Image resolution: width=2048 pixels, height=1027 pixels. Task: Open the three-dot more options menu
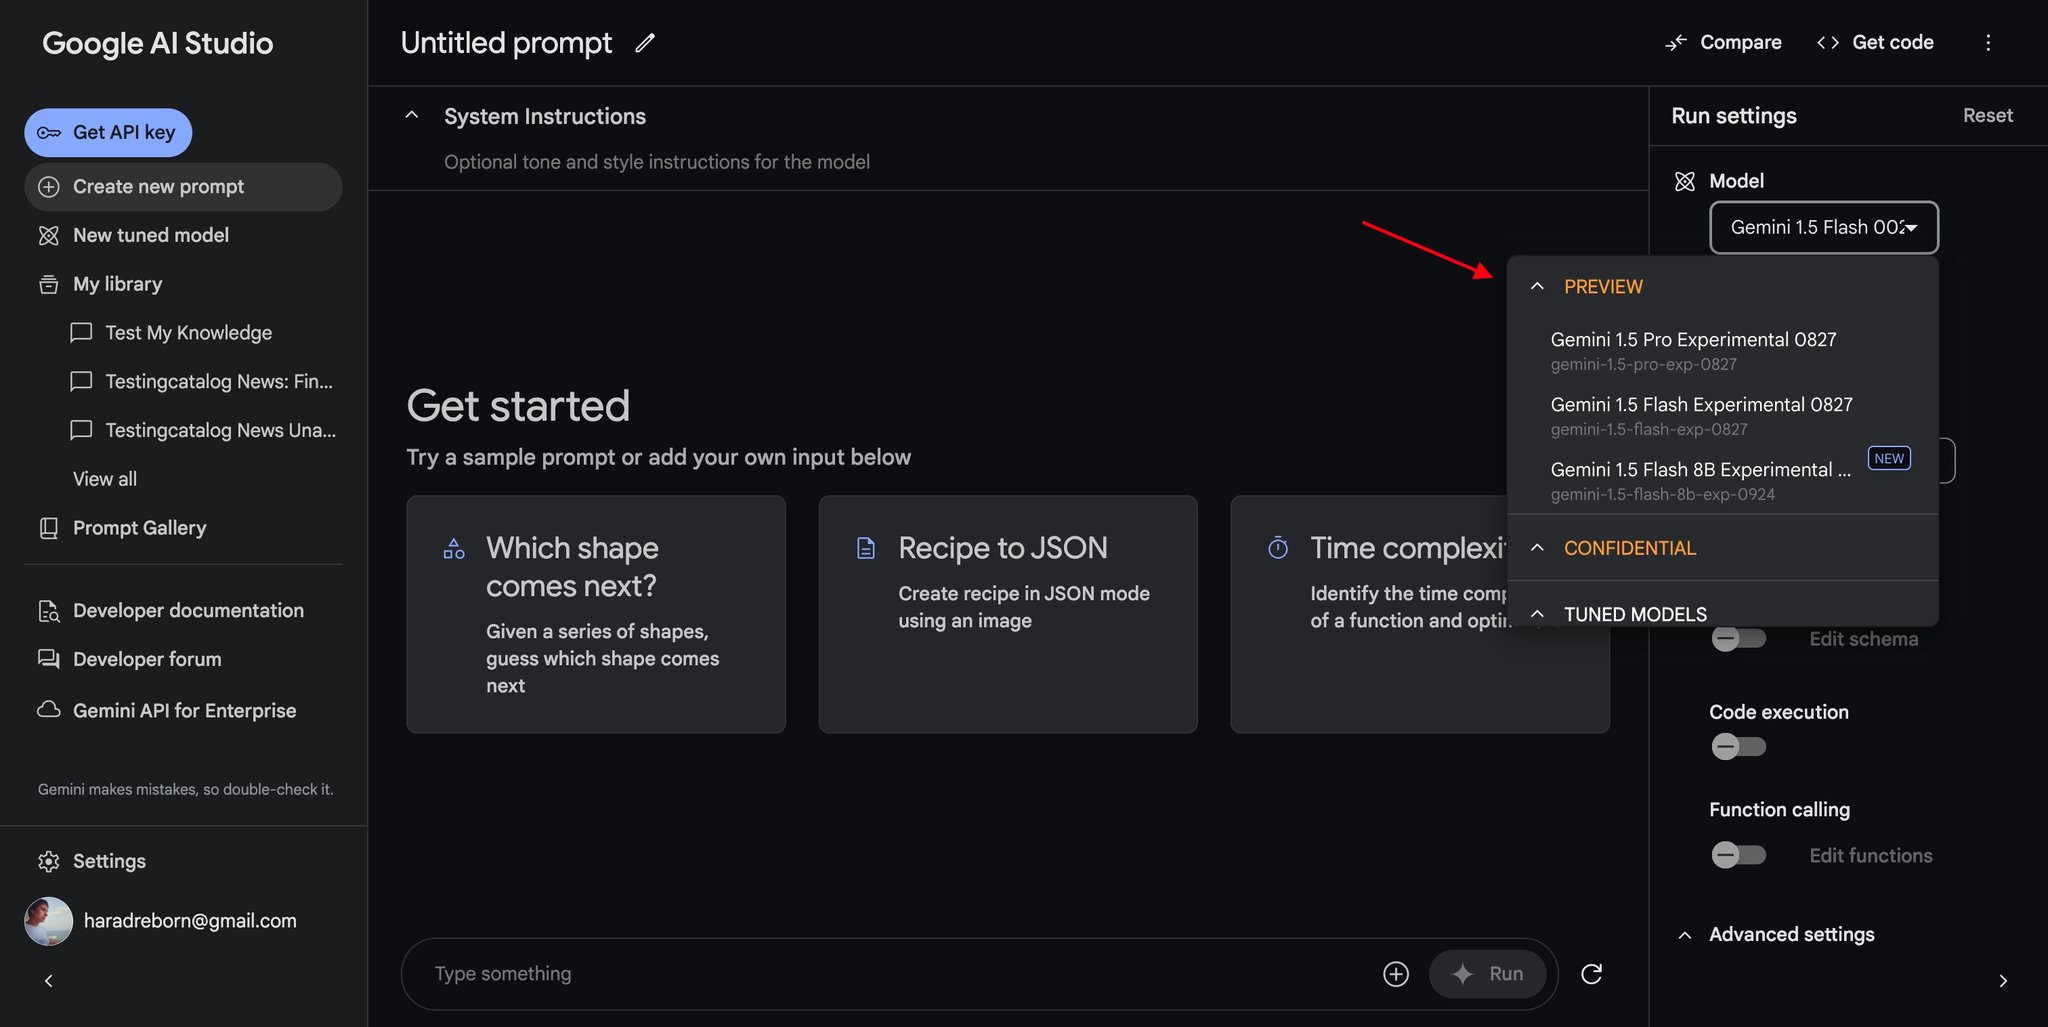(x=1988, y=43)
